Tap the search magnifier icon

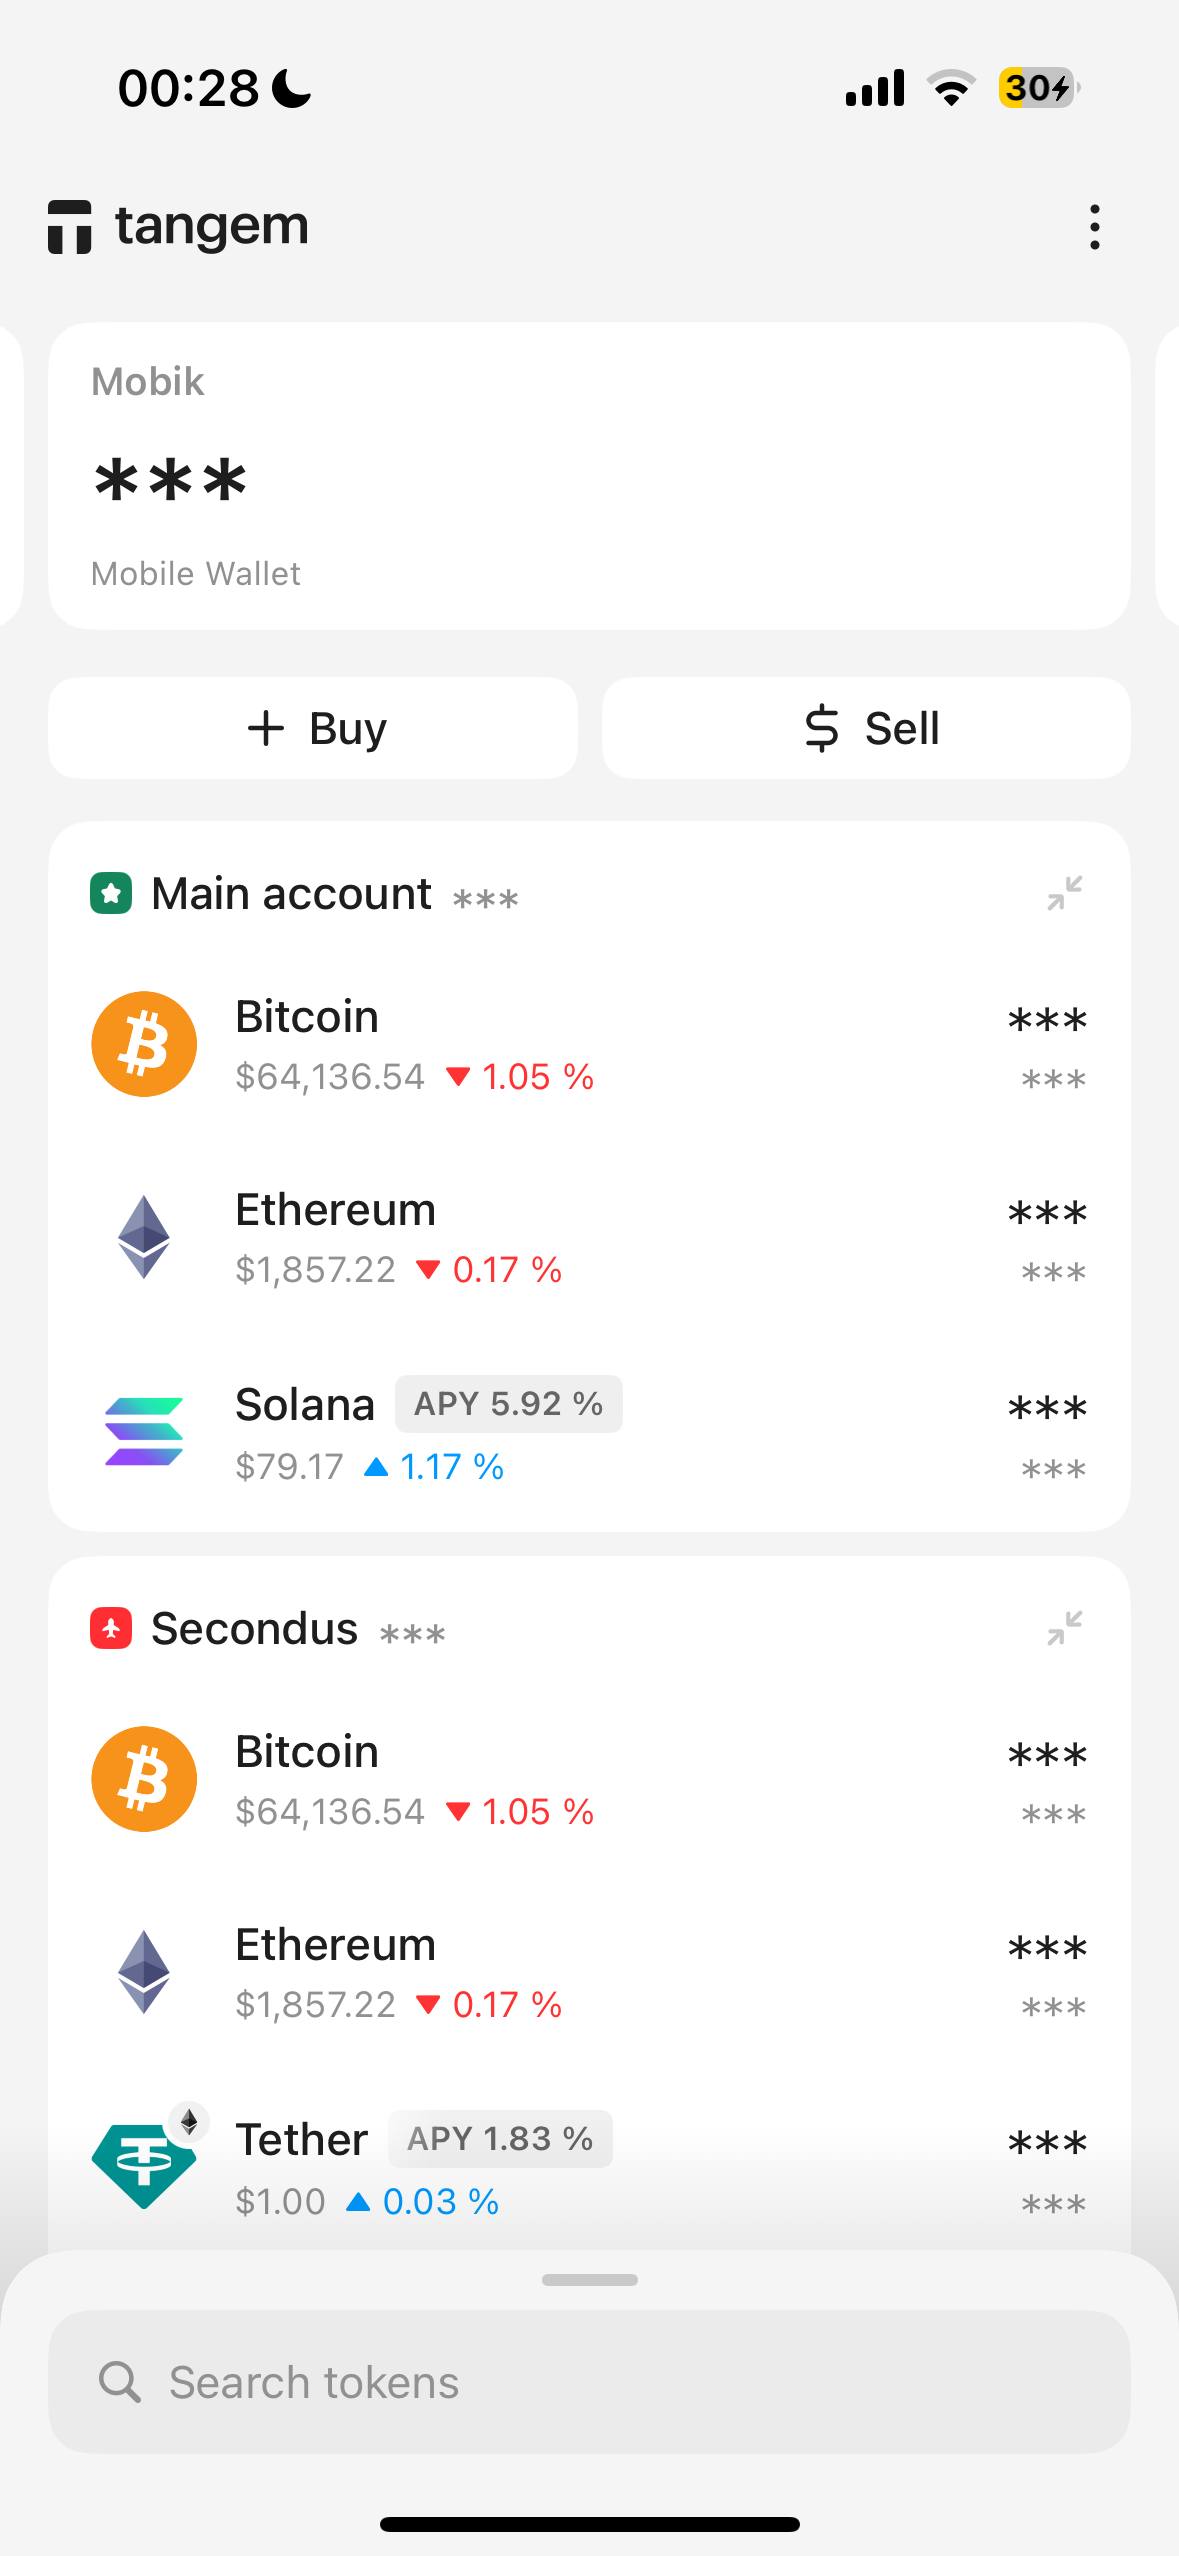[x=120, y=2382]
